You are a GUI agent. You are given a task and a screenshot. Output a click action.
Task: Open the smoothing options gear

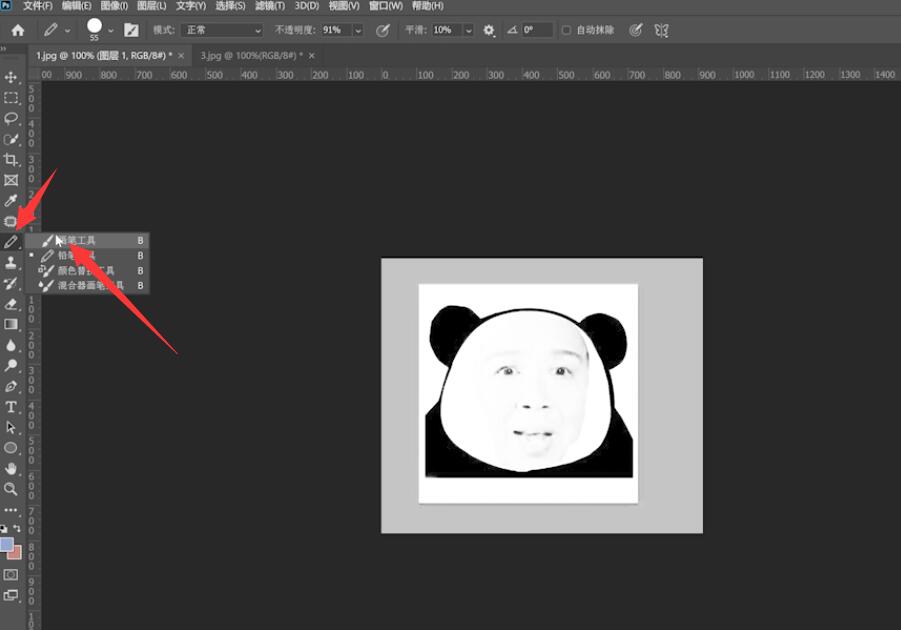pos(488,30)
